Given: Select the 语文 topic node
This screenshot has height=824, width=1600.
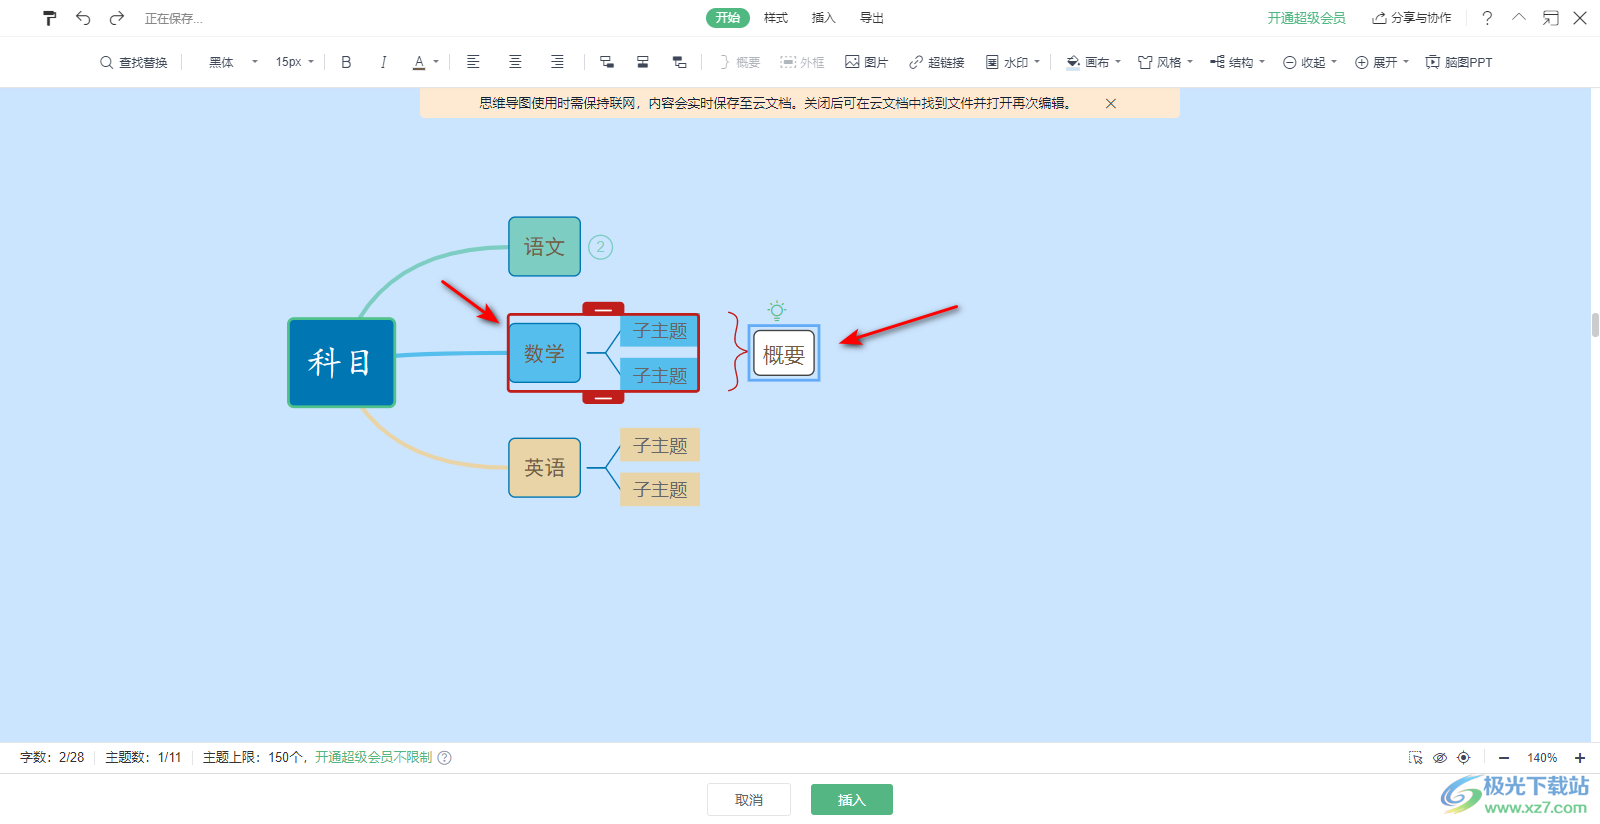Looking at the screenshot, I should (x=544, y=246).
